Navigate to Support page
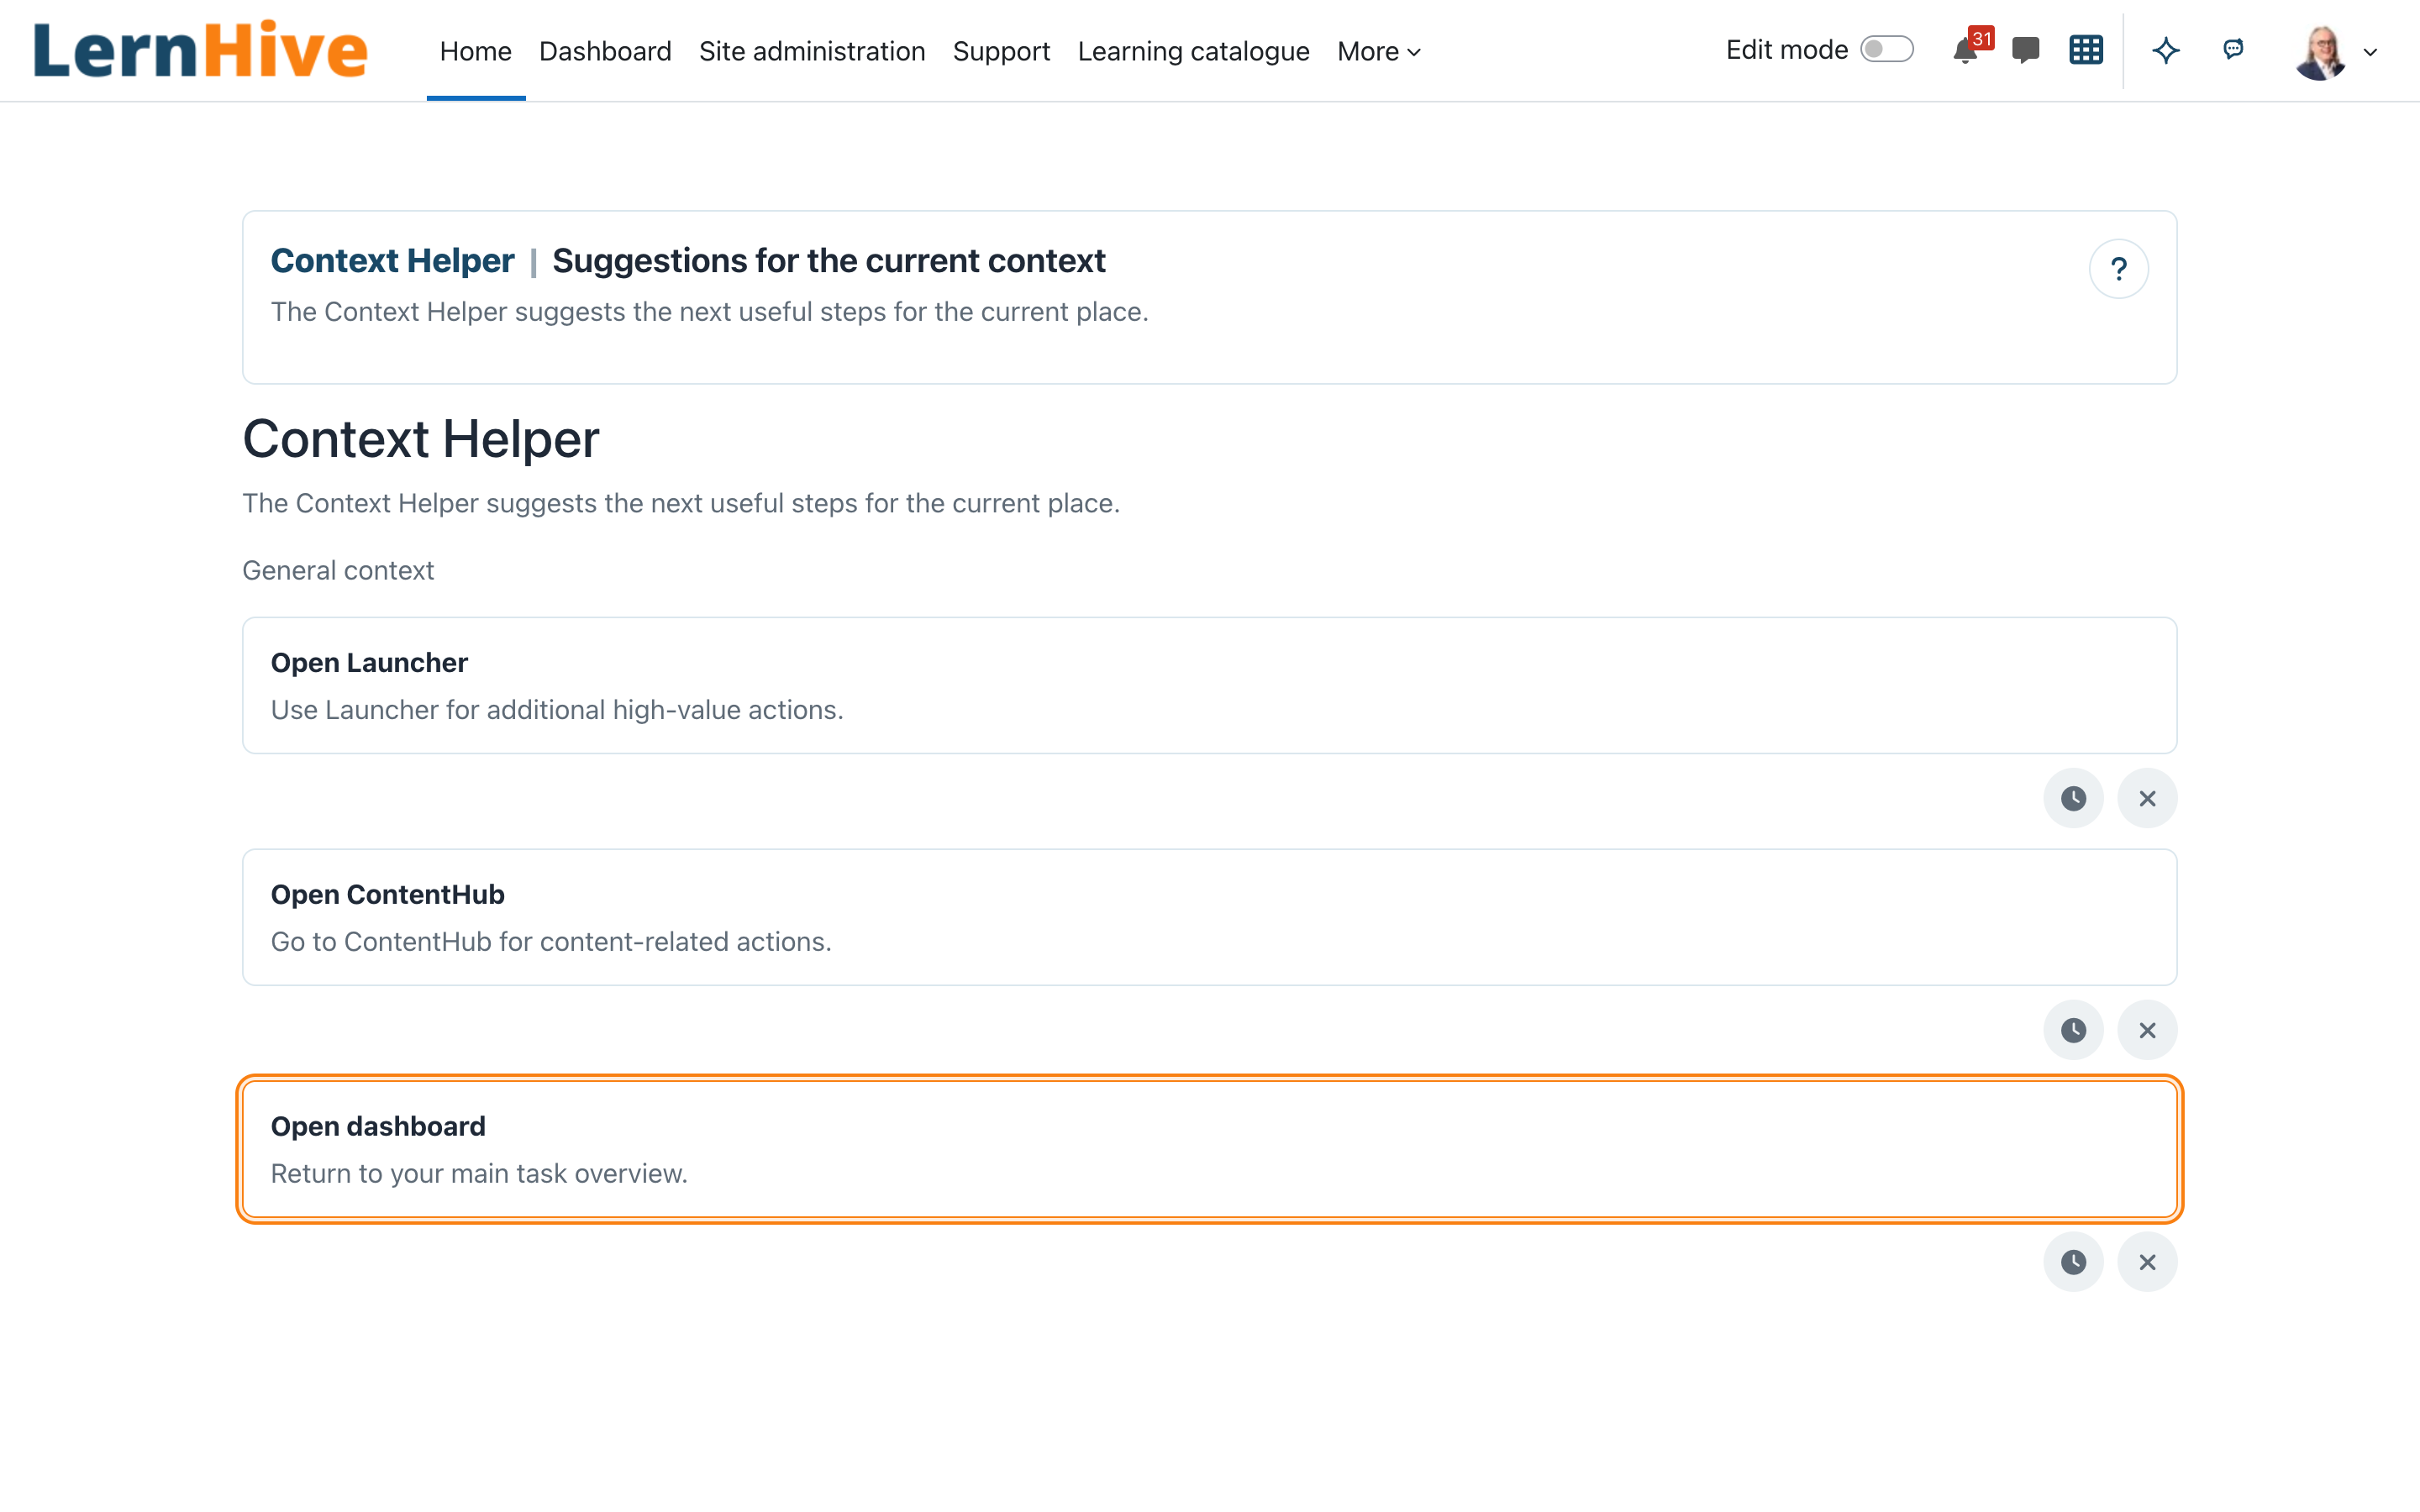Viewport: 2420px width, 1512px height. coord(1001,52)
